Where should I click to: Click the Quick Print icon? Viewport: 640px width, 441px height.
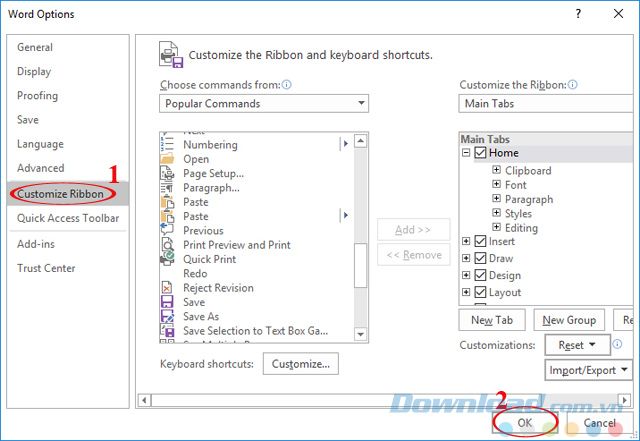coord(167,259)
